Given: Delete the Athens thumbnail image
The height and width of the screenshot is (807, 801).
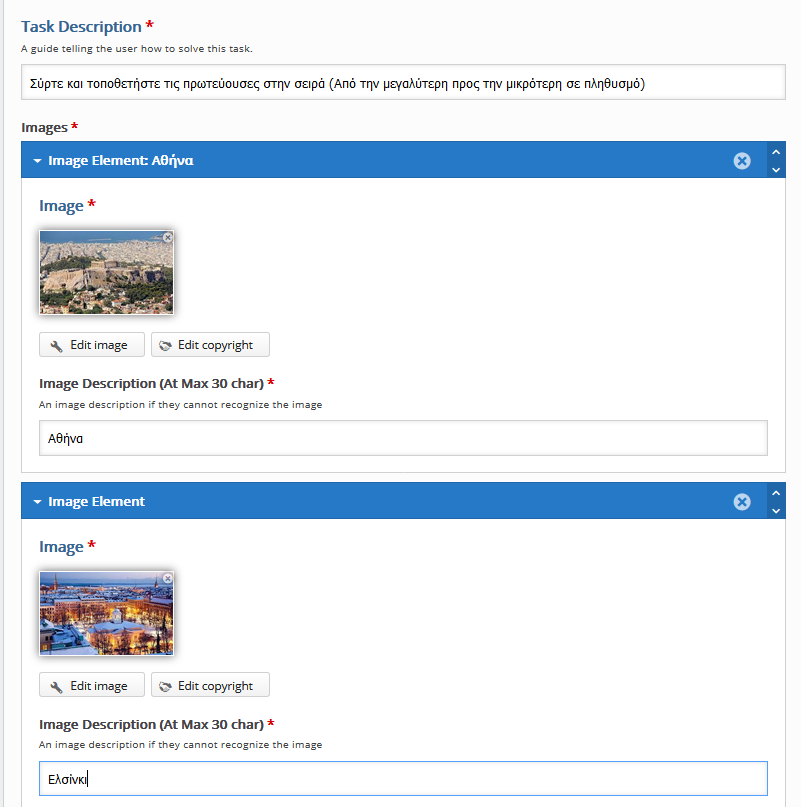Looking at the screenshot, I should click(167, 237).
